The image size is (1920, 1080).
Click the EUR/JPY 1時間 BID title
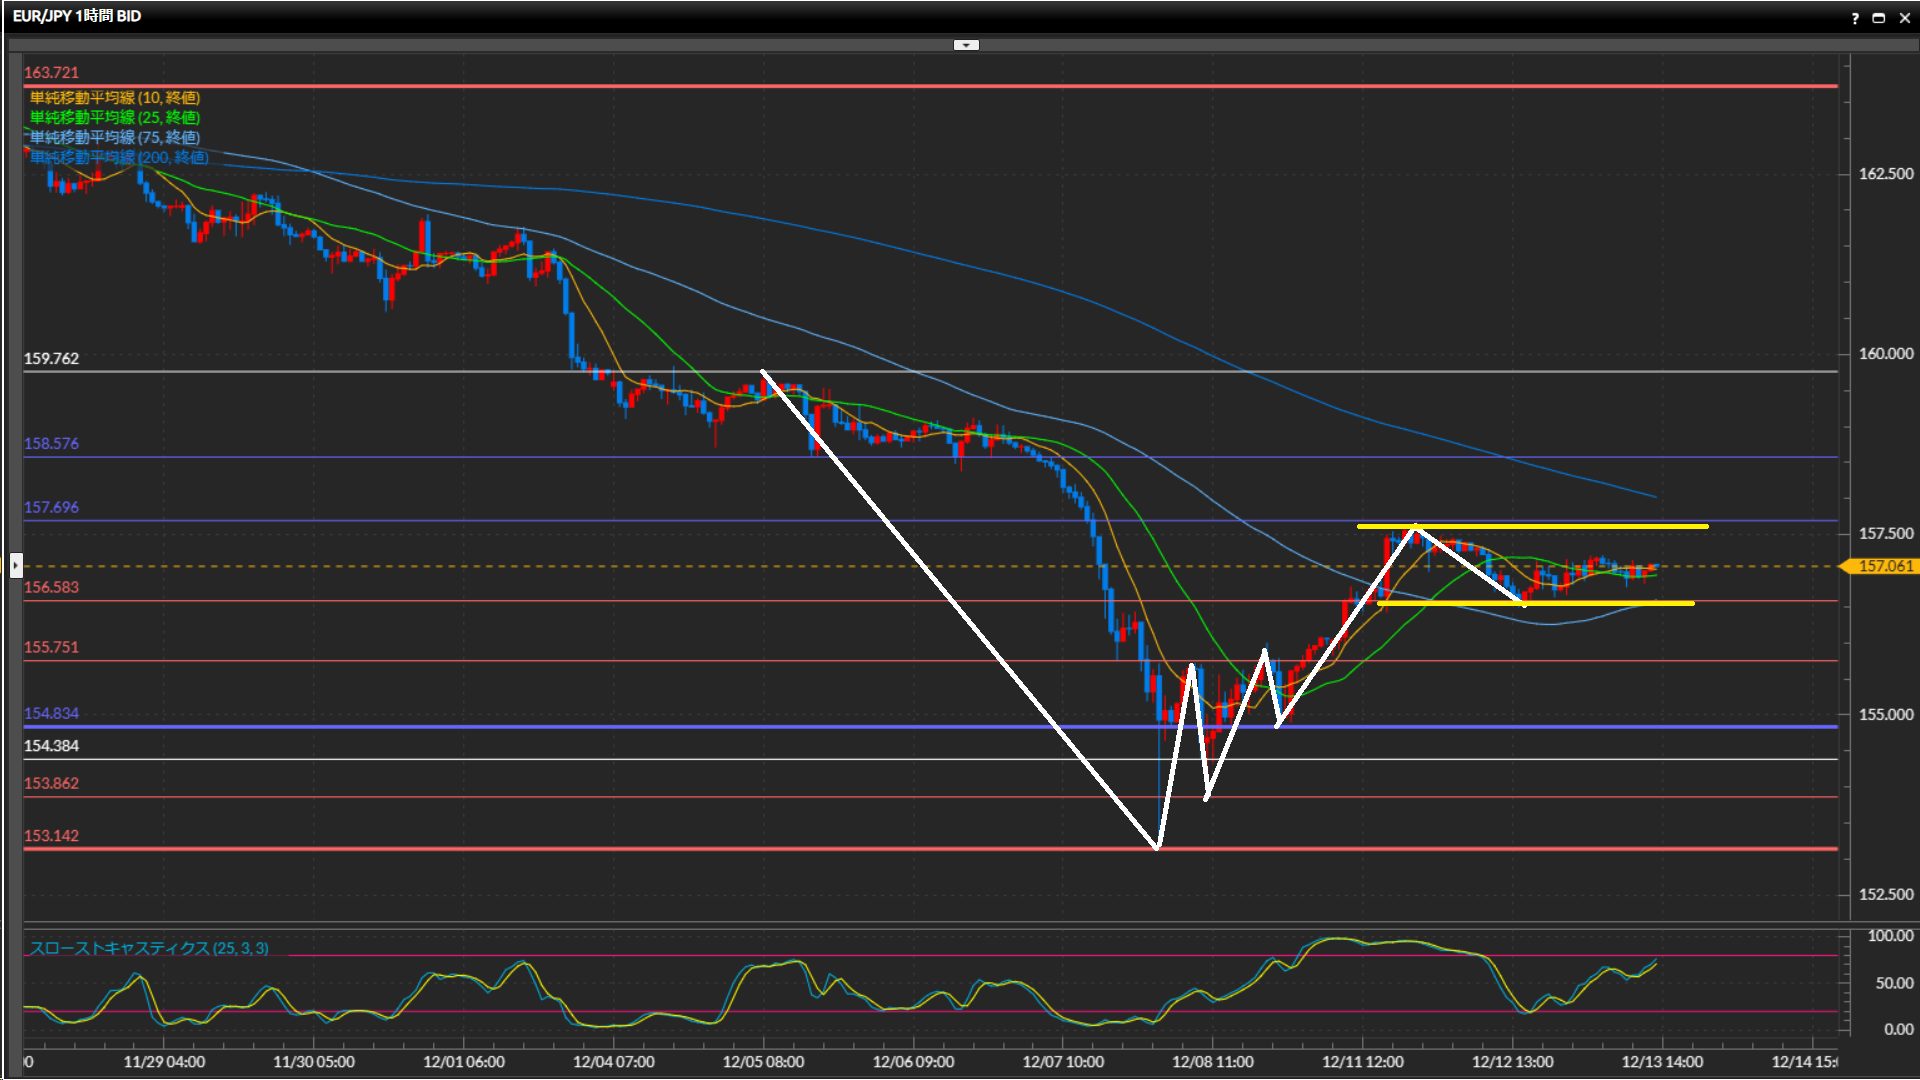(77, 16)
